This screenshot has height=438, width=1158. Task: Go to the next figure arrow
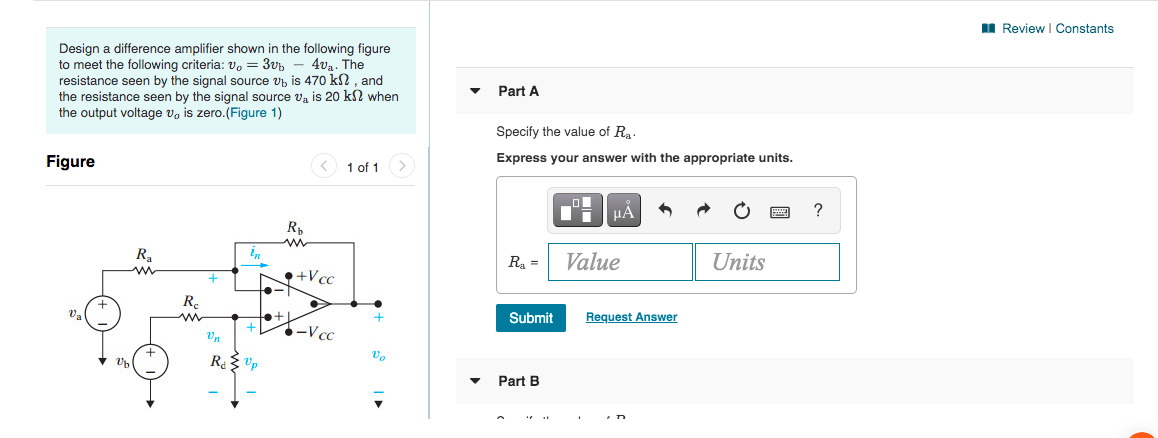[x=400, y=167]
